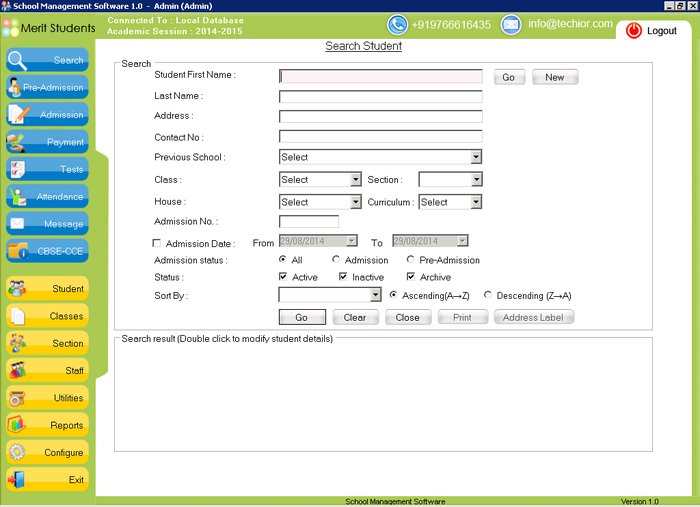
Task: Click into the Last Name field
Action: [380, 97]
